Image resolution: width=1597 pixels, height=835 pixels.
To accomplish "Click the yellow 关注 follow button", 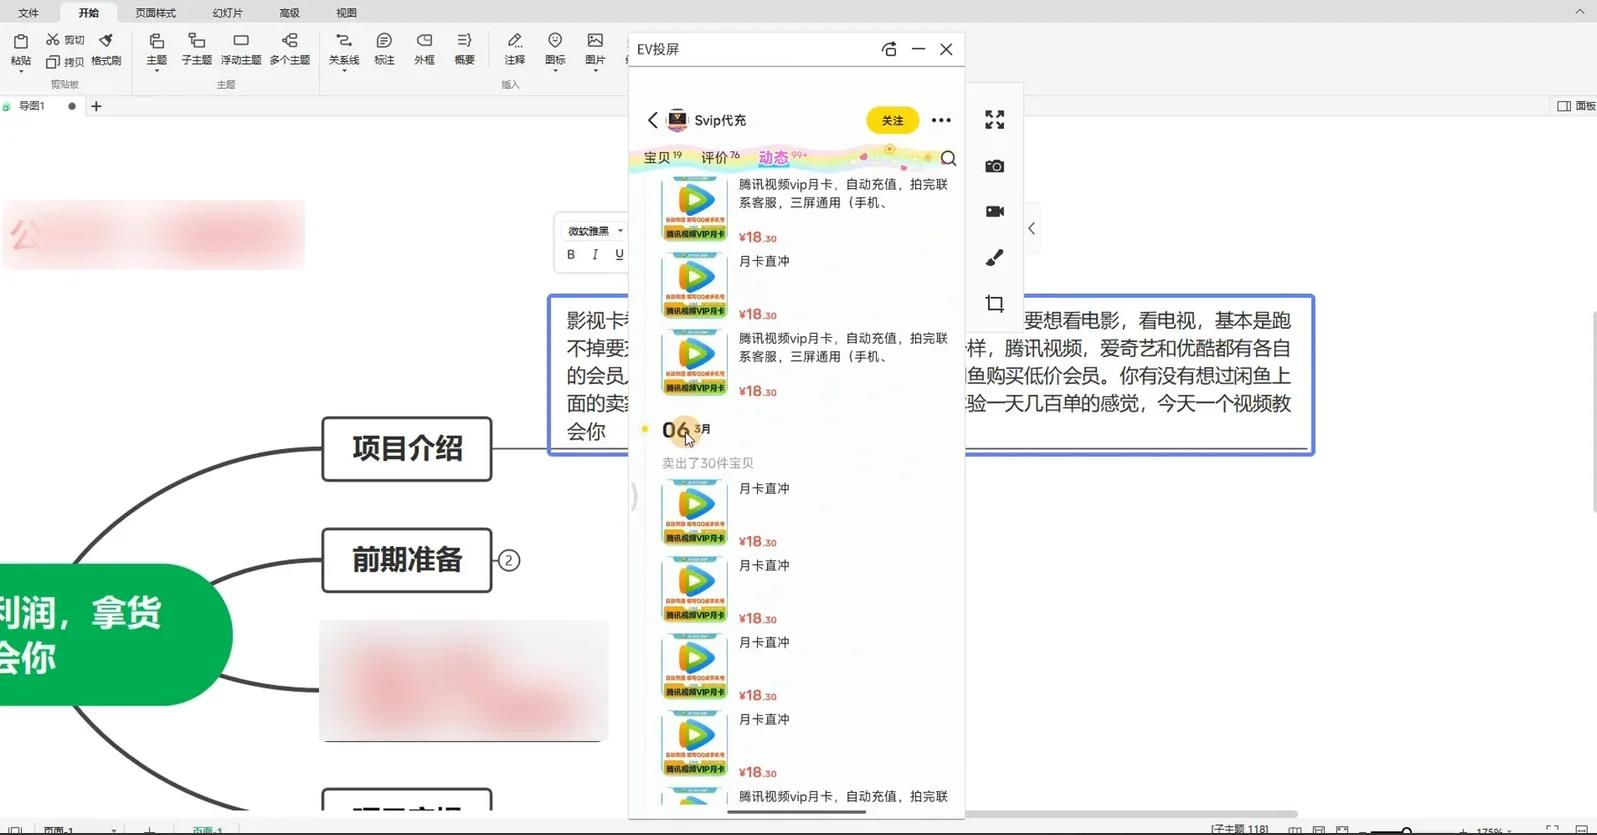I will [x=892, y=120].
